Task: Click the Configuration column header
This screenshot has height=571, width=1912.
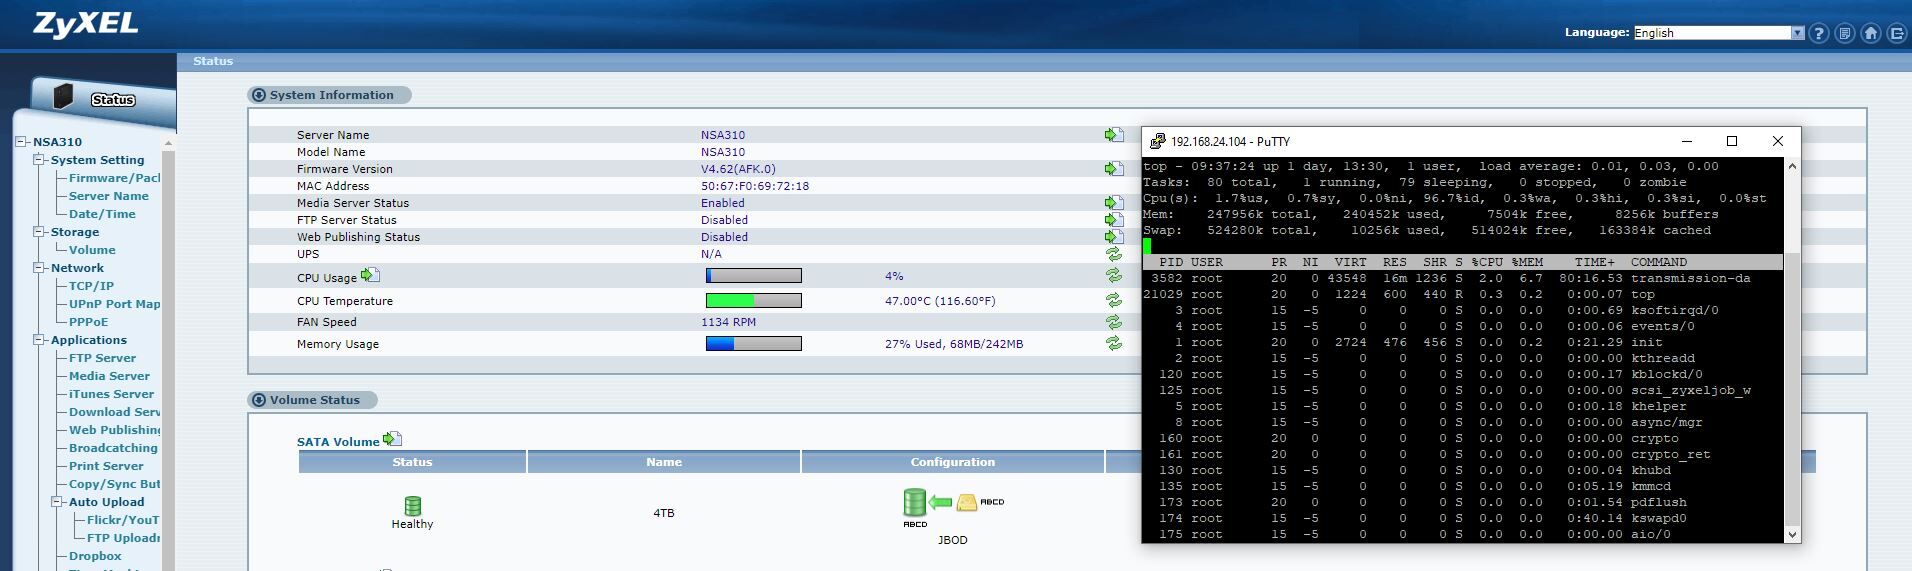Action: (x=953, y=462)
